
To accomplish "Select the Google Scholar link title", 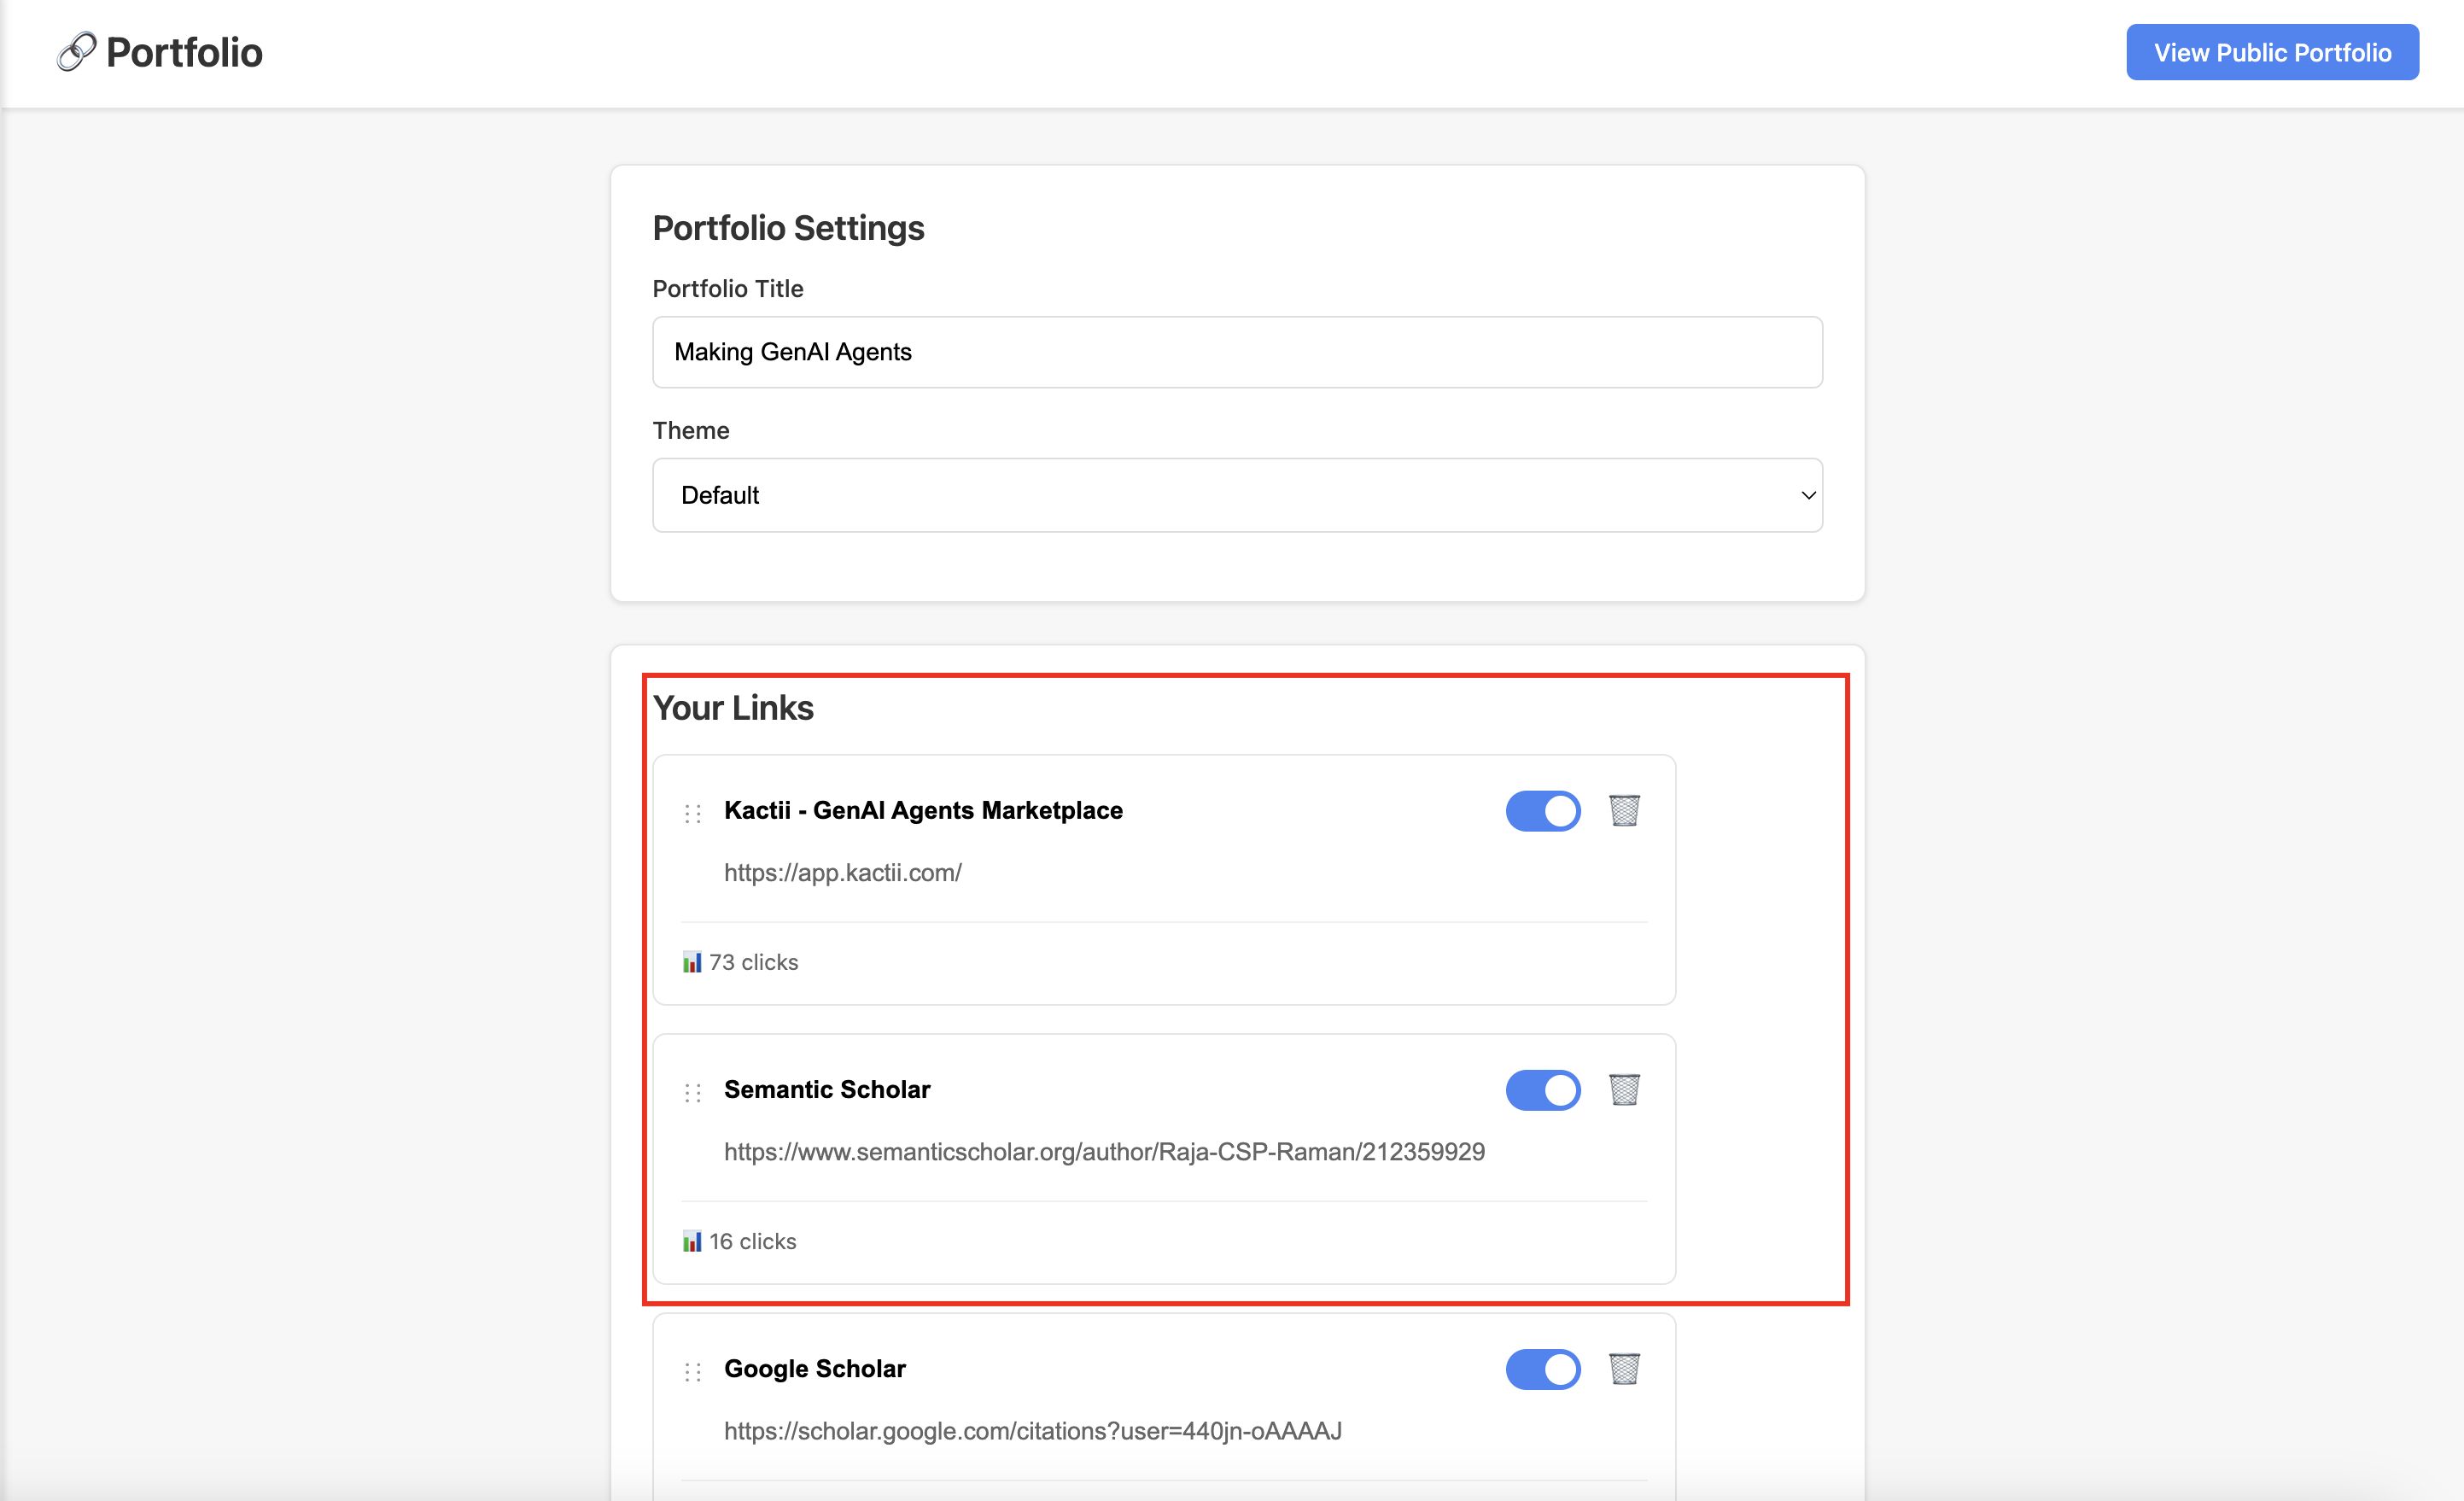I will click(x=814, y=1368).
